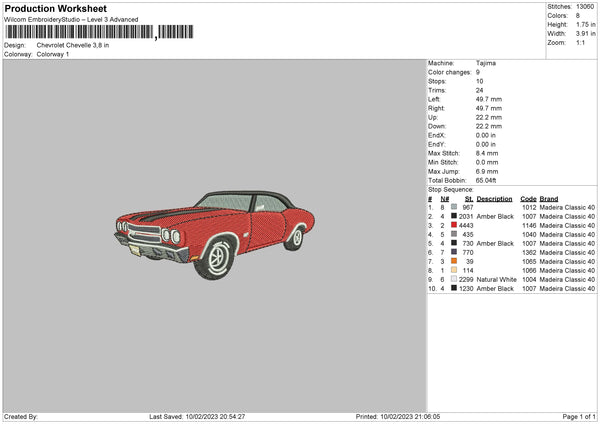Click the barcode under the worksheet title
600x424 pixels.
pos(99,32)
